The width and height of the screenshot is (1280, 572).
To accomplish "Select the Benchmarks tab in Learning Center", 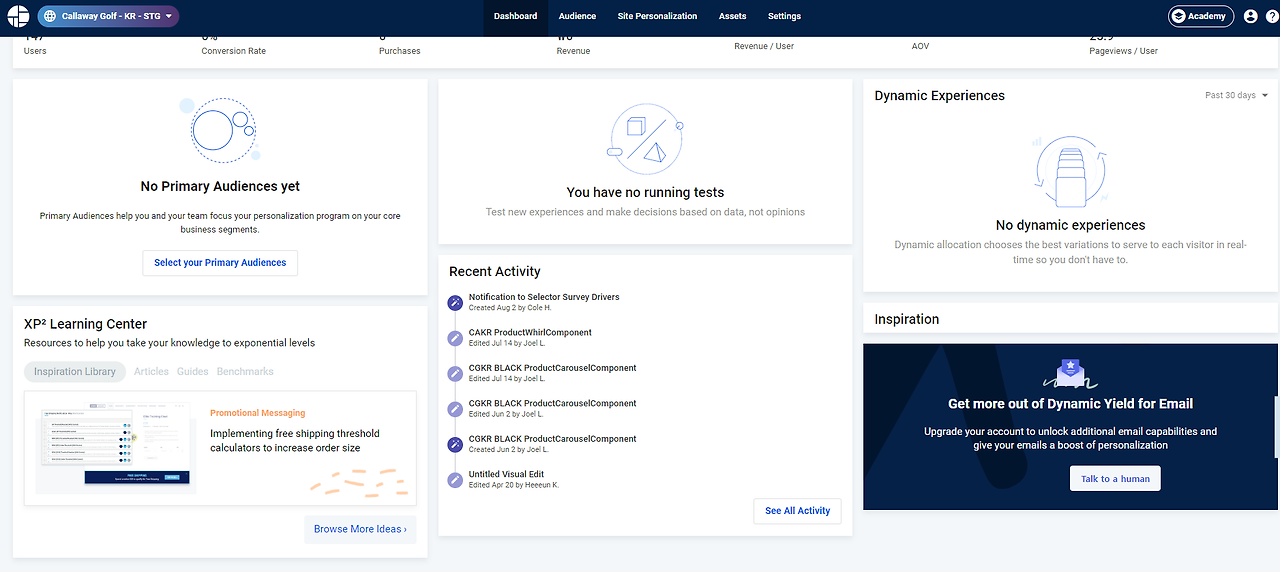I will coord(245,371).
